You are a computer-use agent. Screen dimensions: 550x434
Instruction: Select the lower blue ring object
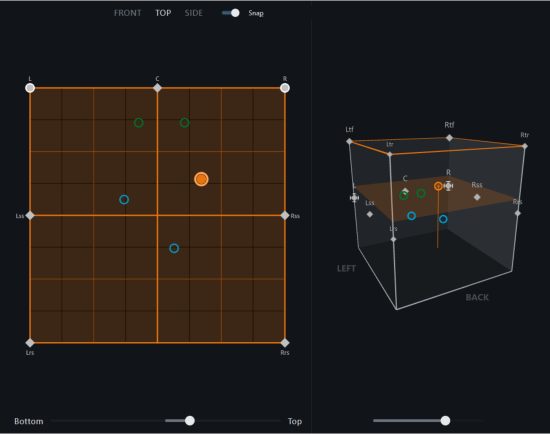(x=174, y=248)
